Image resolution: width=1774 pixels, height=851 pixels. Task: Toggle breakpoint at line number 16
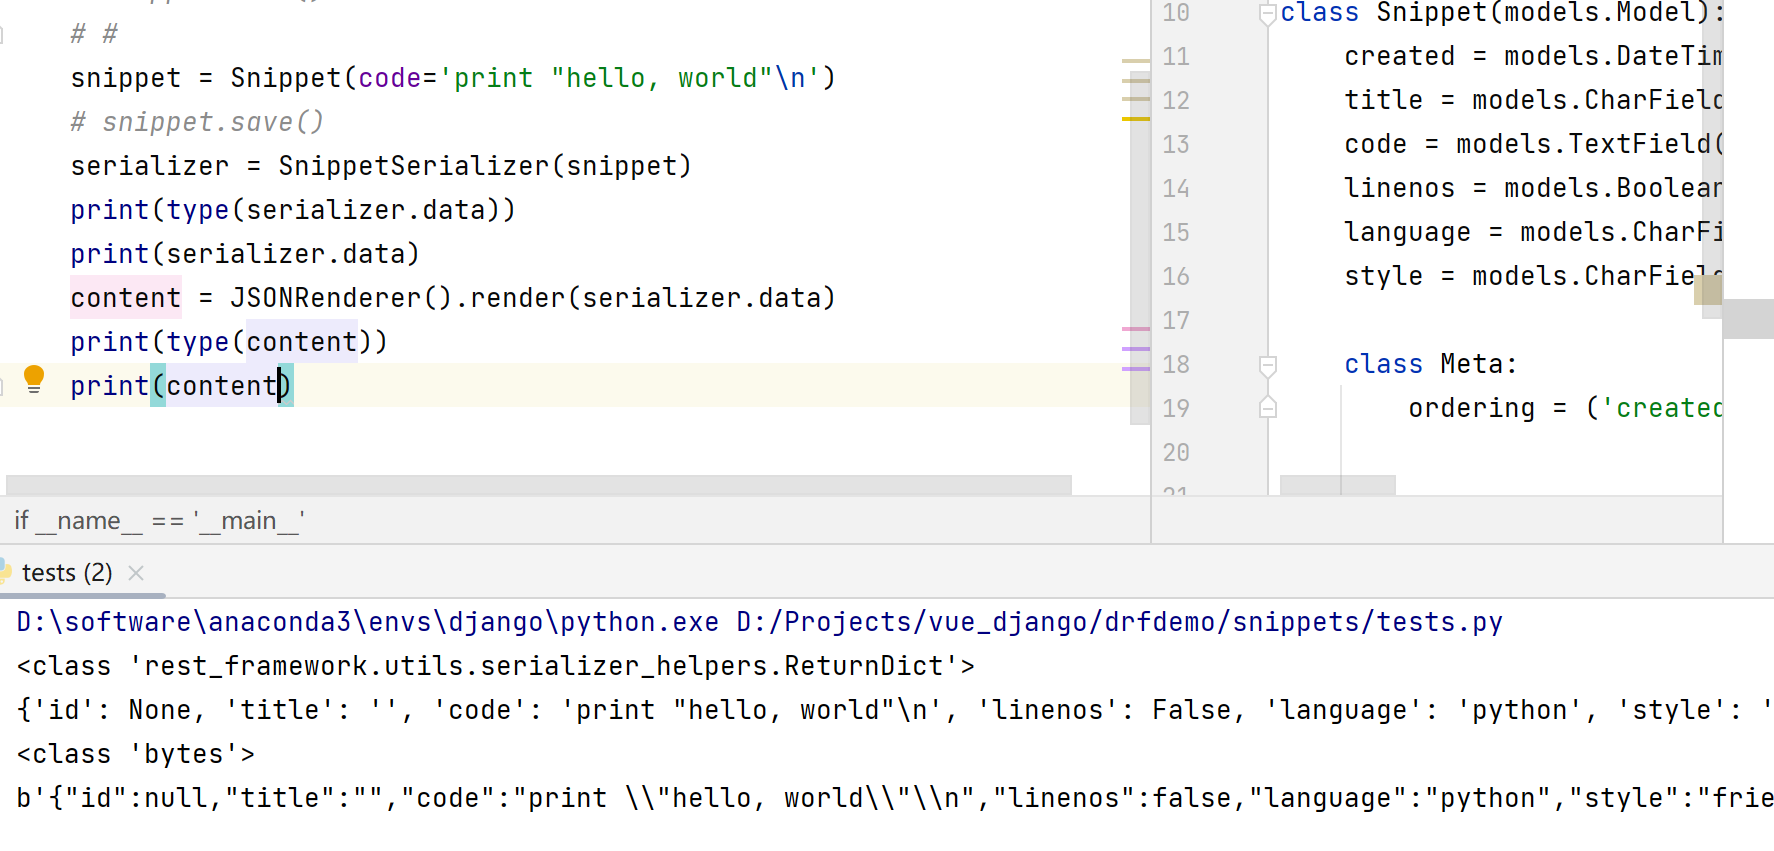point(1176,277)
